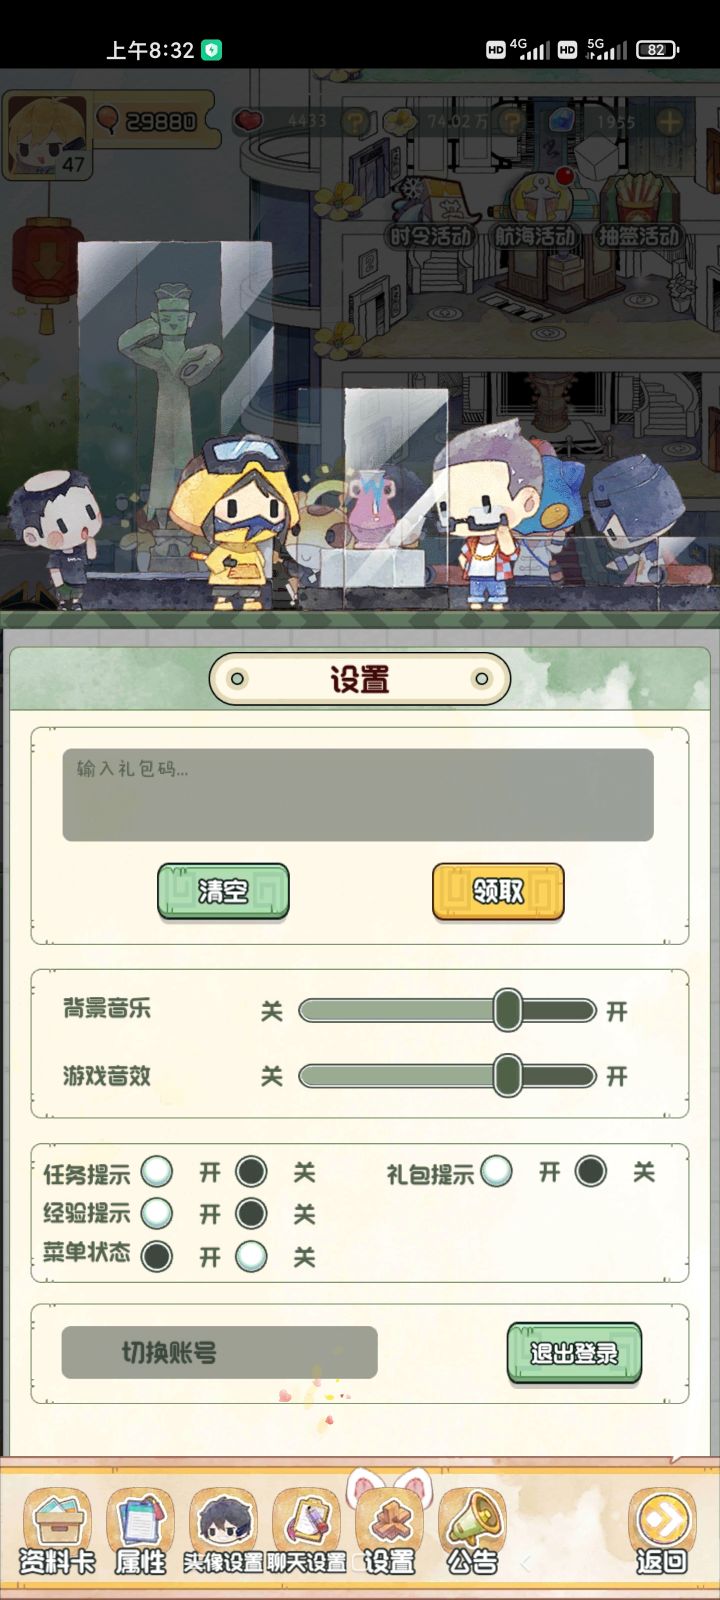Set 经验提示 to 关 radio button

click(x=251, y=1213)
